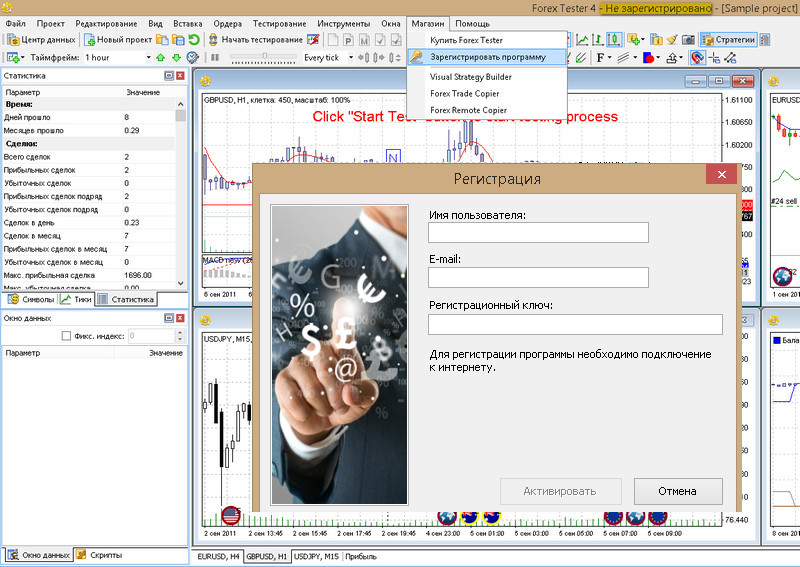Screen dimensions: 800x567
Task: Expand the add chart dropdown arrow
Action: pyautogui.click(x=22, y=58)
